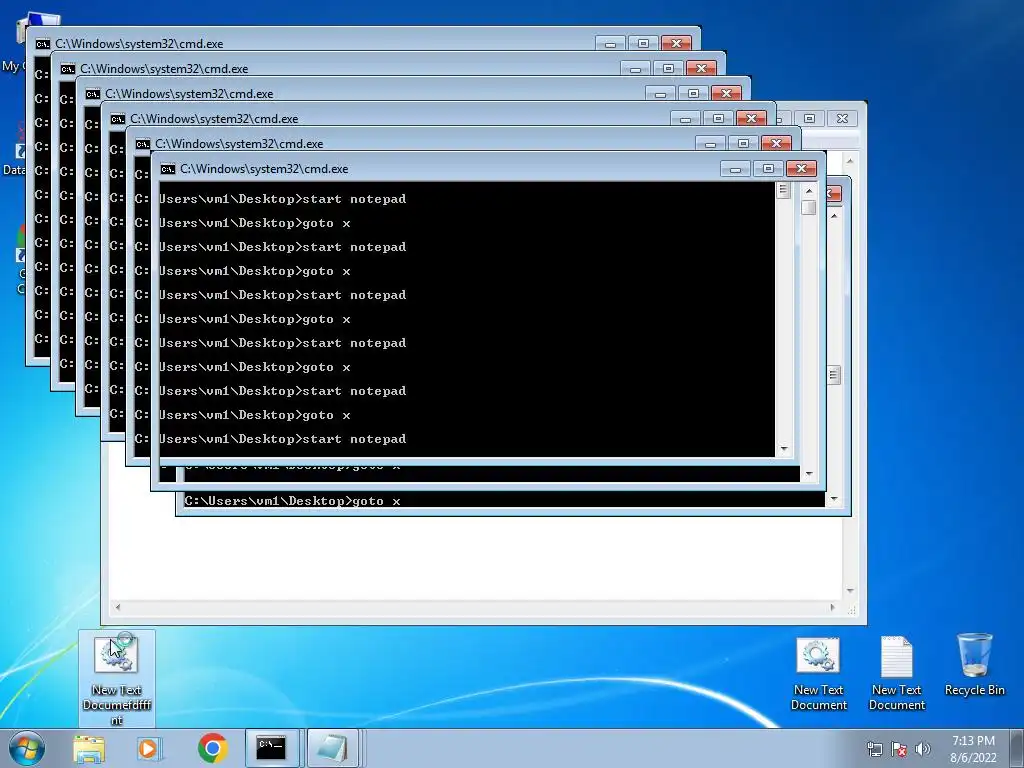Click Notepad's vertical scroll-down arrow
The image size is (1024, 768).
pyautogui.click(x=850, y=590)
